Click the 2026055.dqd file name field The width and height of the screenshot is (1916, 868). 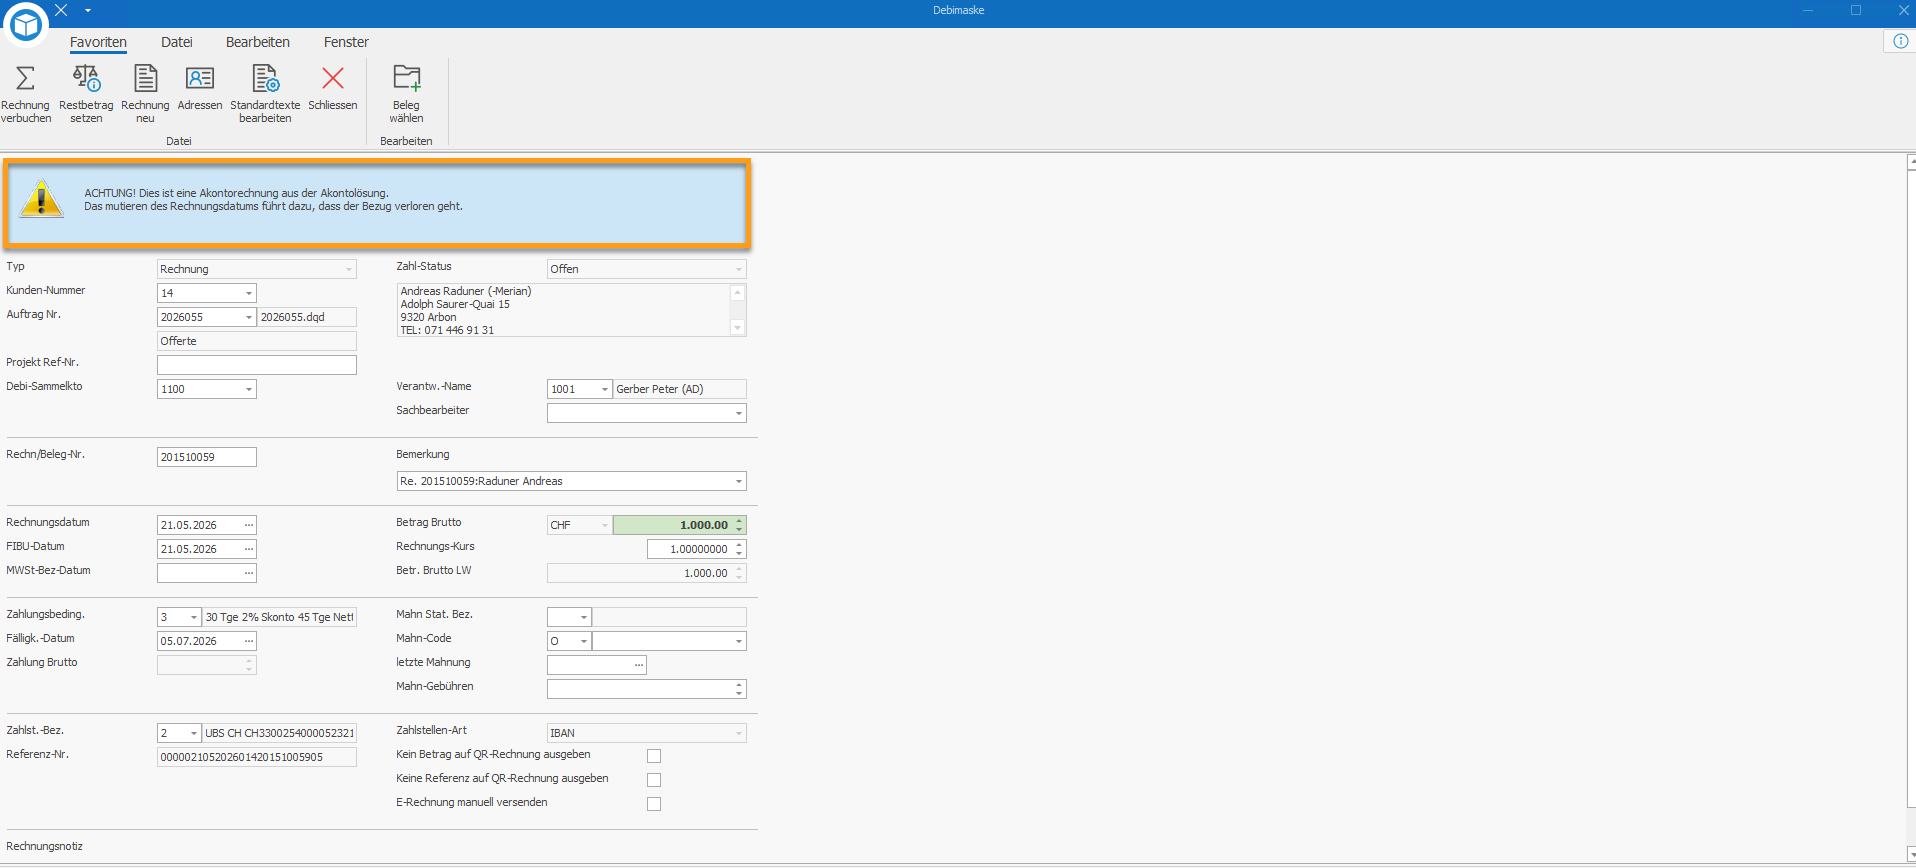(307, 317)
